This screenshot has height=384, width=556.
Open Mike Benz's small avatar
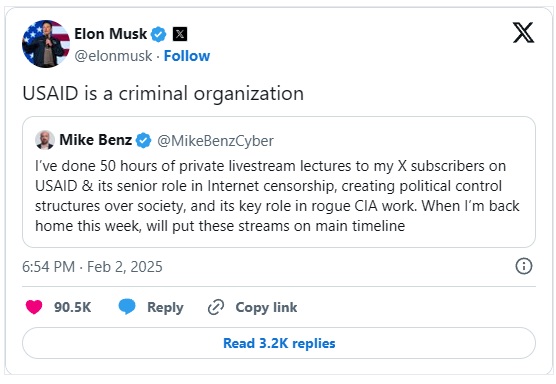click(x=45, y=140)
